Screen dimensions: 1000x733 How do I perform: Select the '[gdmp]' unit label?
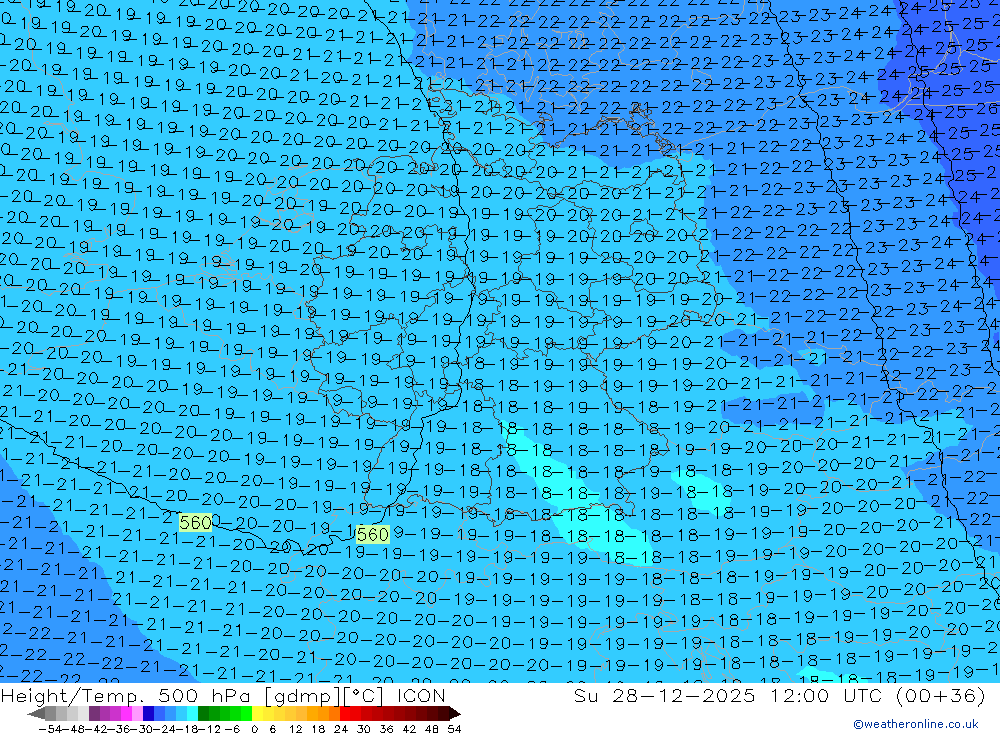tap(302, 695)
